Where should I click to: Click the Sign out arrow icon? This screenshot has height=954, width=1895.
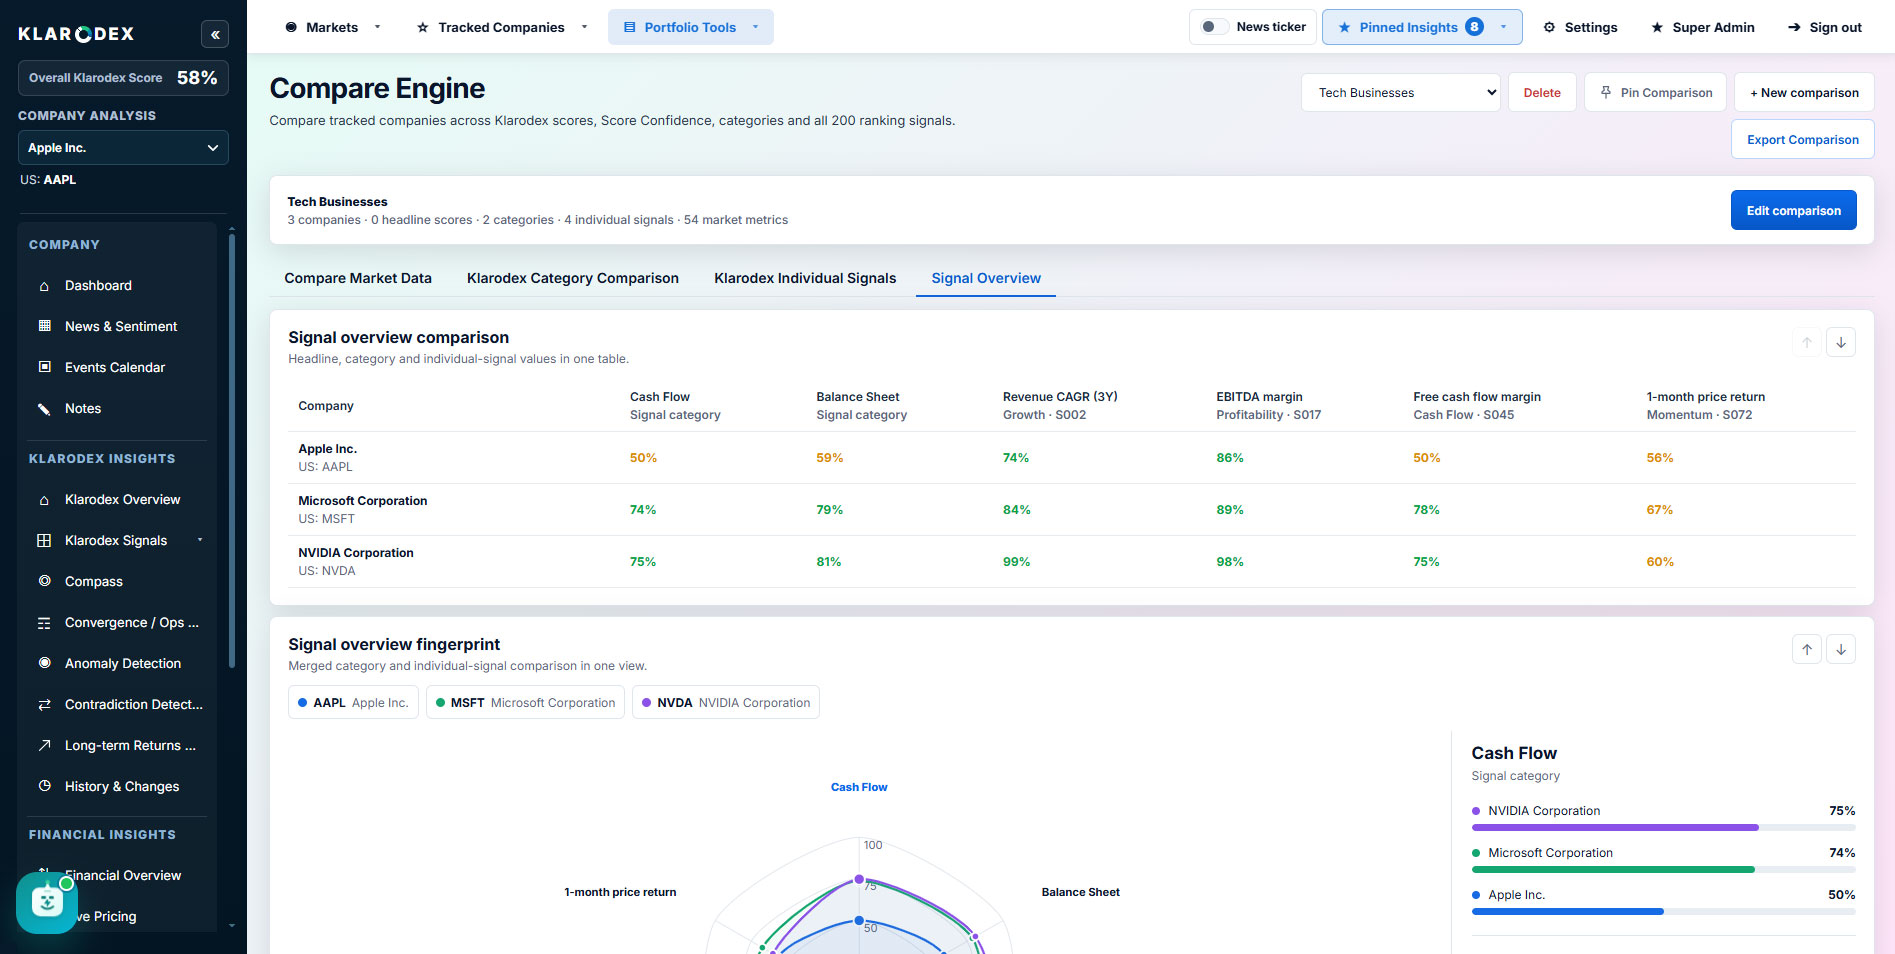tap(1794, 27)
